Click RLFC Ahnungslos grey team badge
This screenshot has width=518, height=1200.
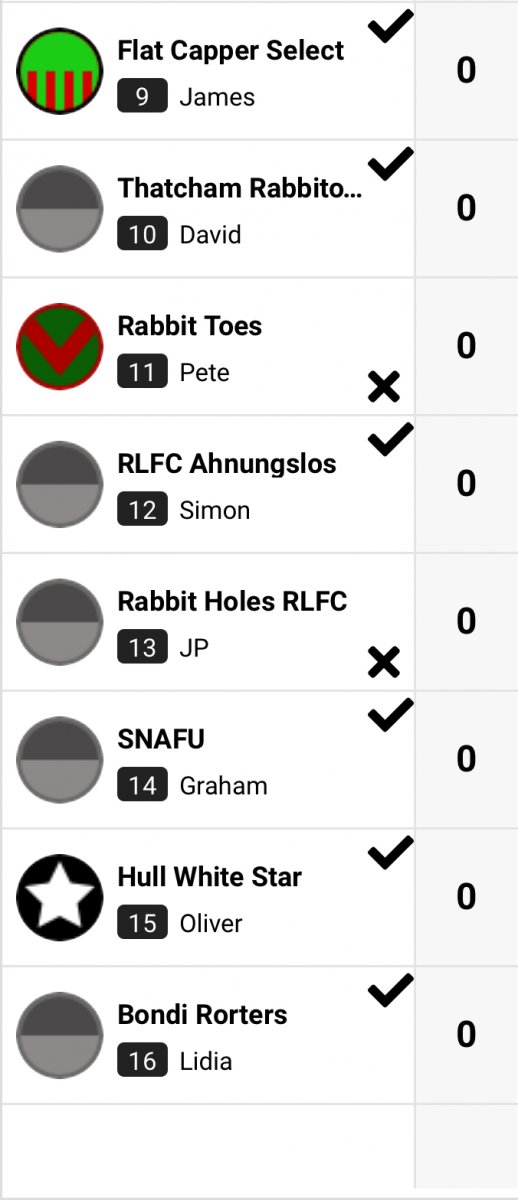tap(60, 484)
